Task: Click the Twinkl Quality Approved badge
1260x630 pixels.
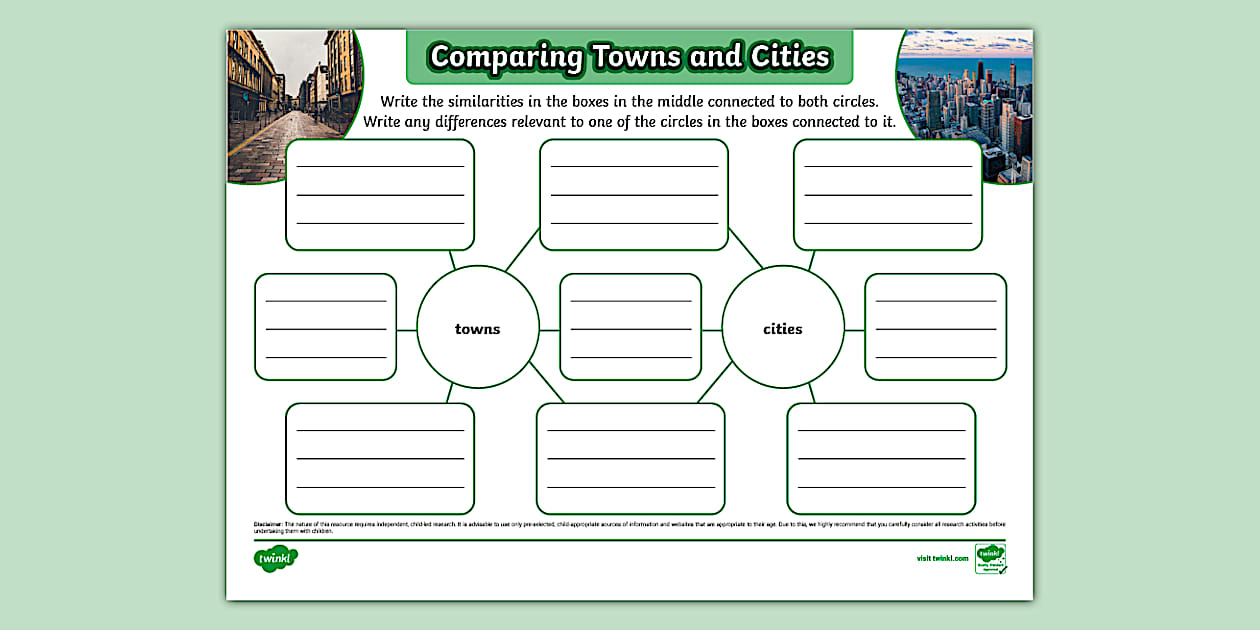Action: (991, 558)
